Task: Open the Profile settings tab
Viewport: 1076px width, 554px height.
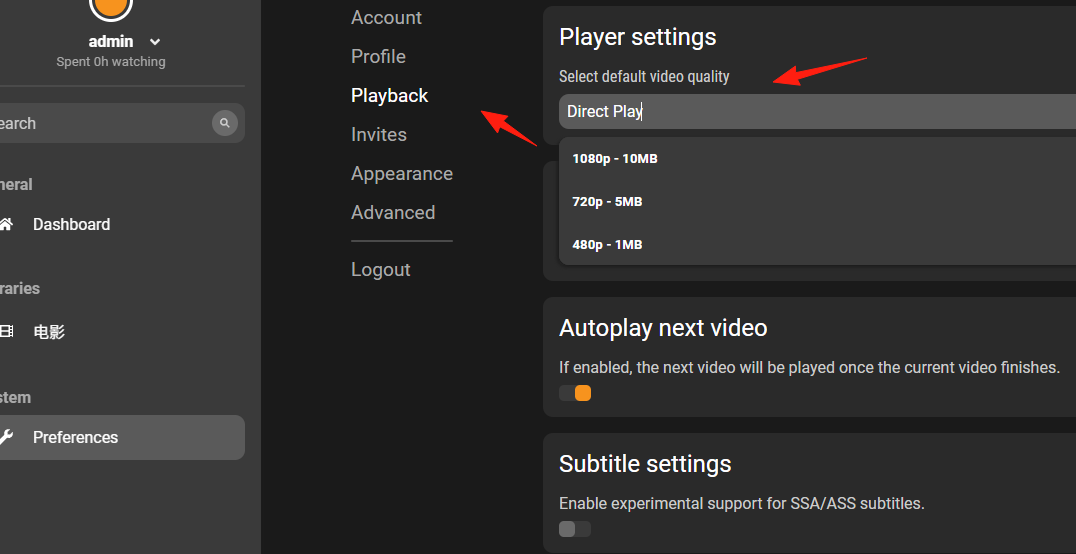Action: 378,56
